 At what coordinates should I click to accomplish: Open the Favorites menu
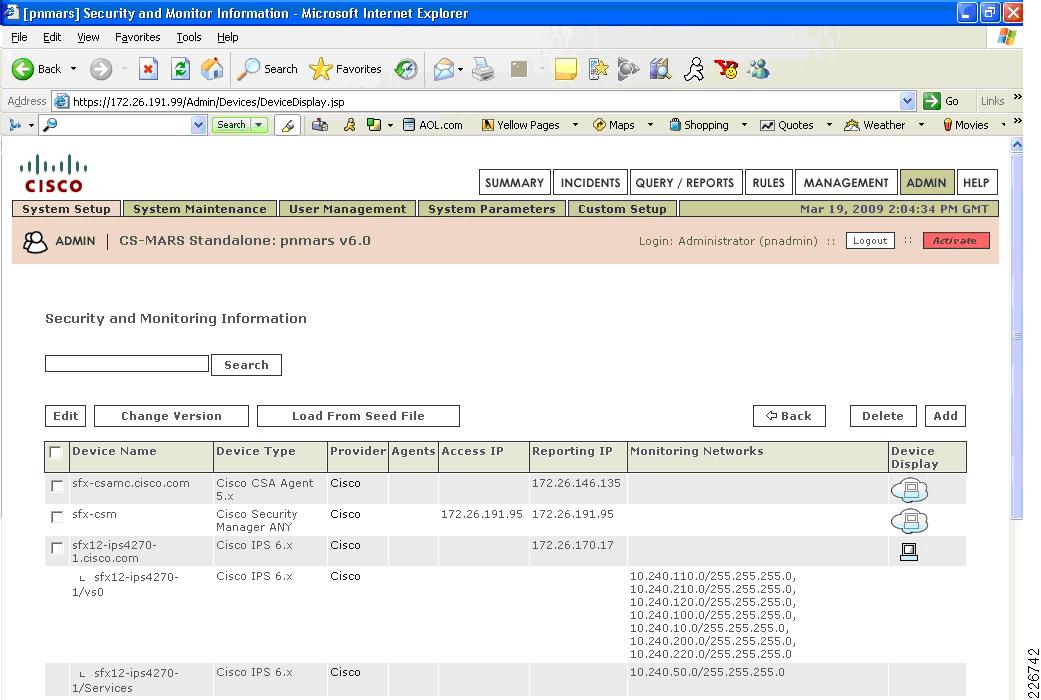(137, 37)
